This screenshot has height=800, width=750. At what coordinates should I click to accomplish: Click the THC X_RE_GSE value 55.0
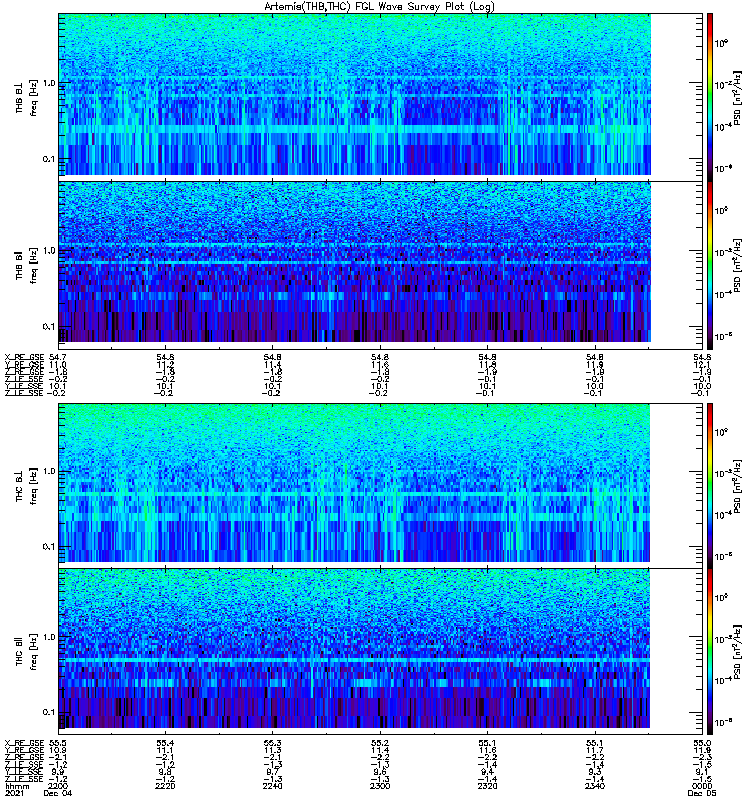tap(702, 743)
